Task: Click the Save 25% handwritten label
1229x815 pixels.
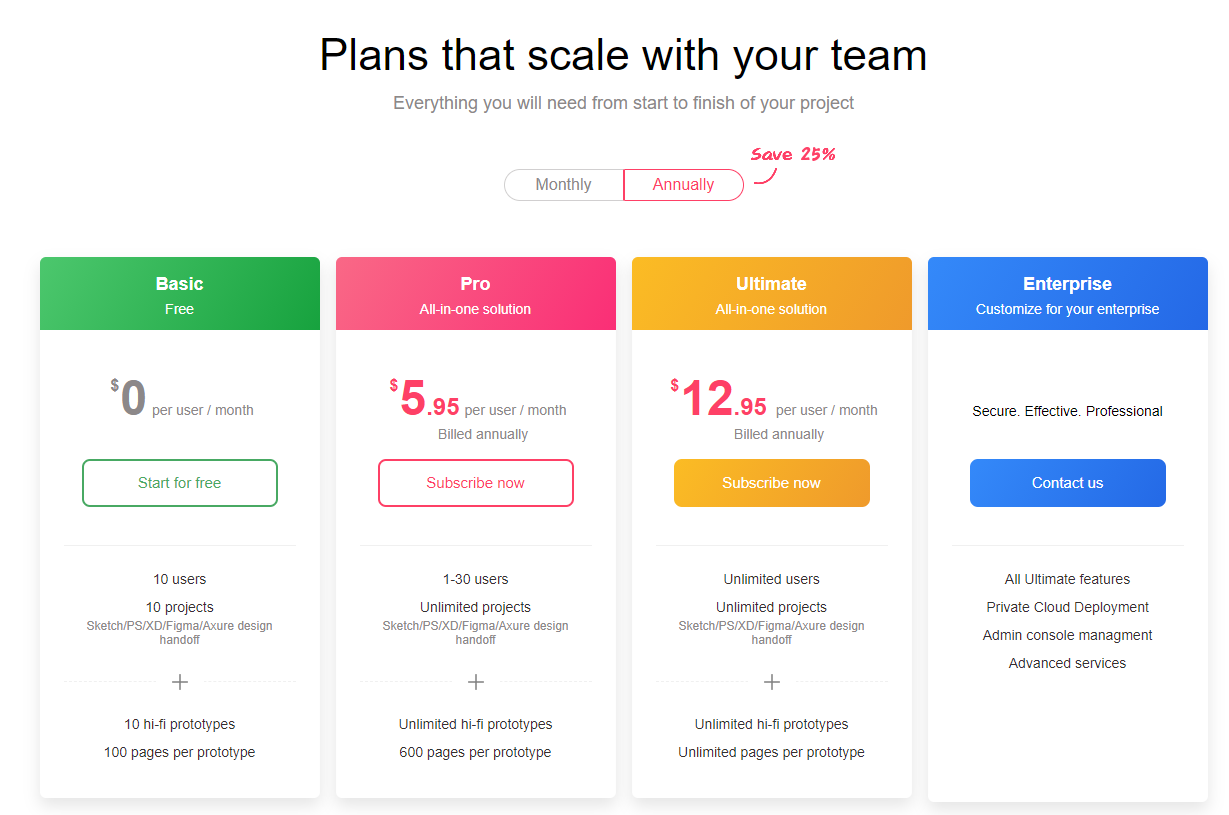Action: [793, 155]
